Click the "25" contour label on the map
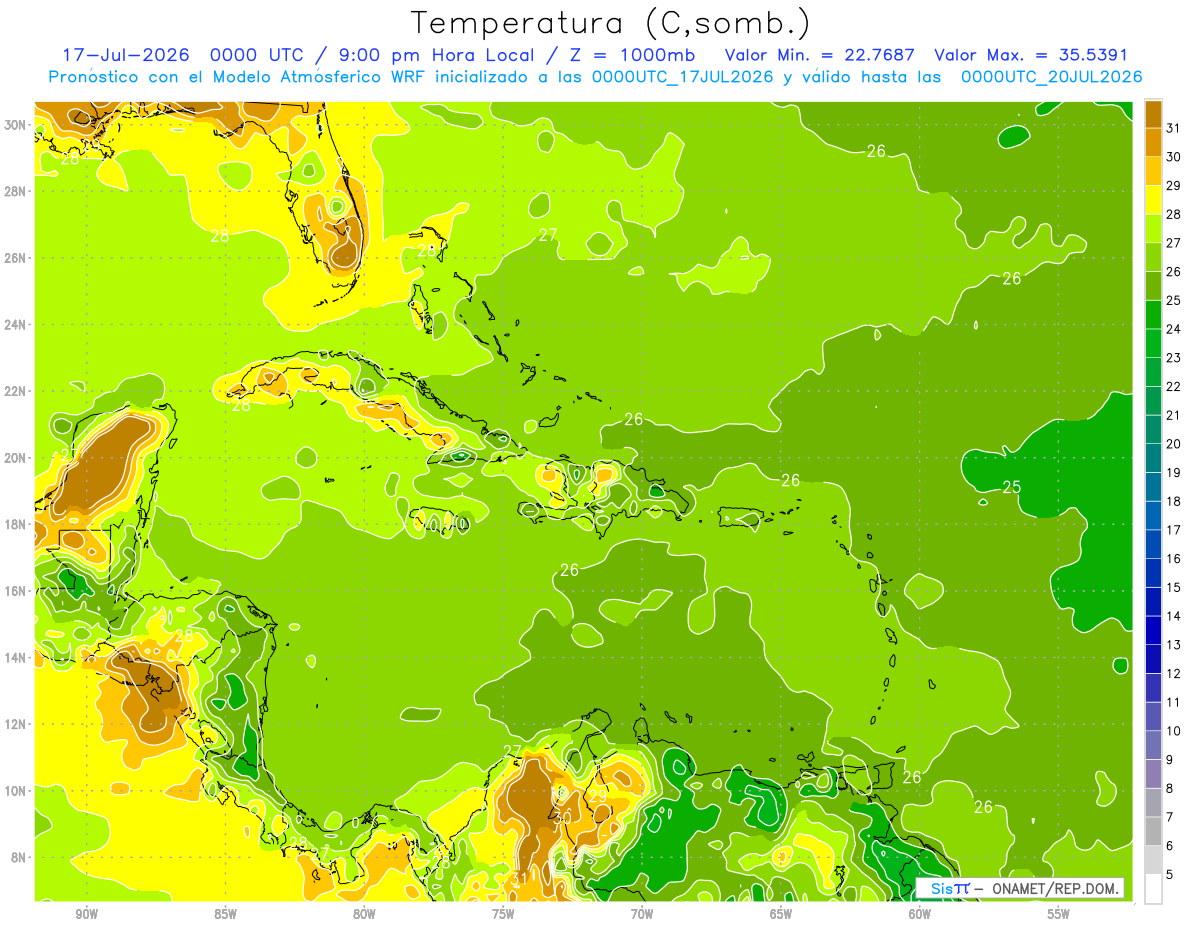The image size is (1200, 927). (1012, 487)
